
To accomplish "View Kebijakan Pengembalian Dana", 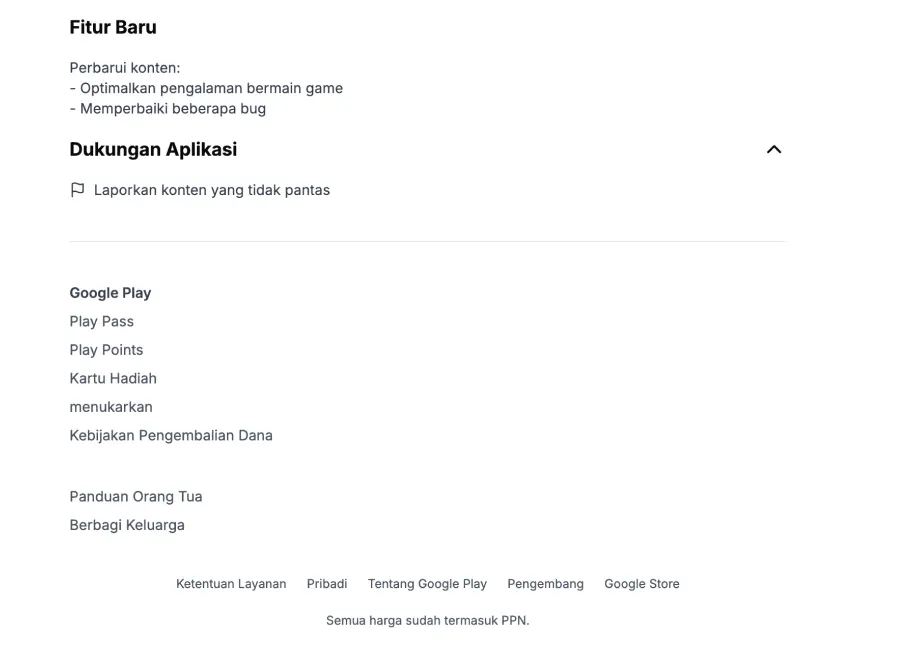I will tap(171, 435).
